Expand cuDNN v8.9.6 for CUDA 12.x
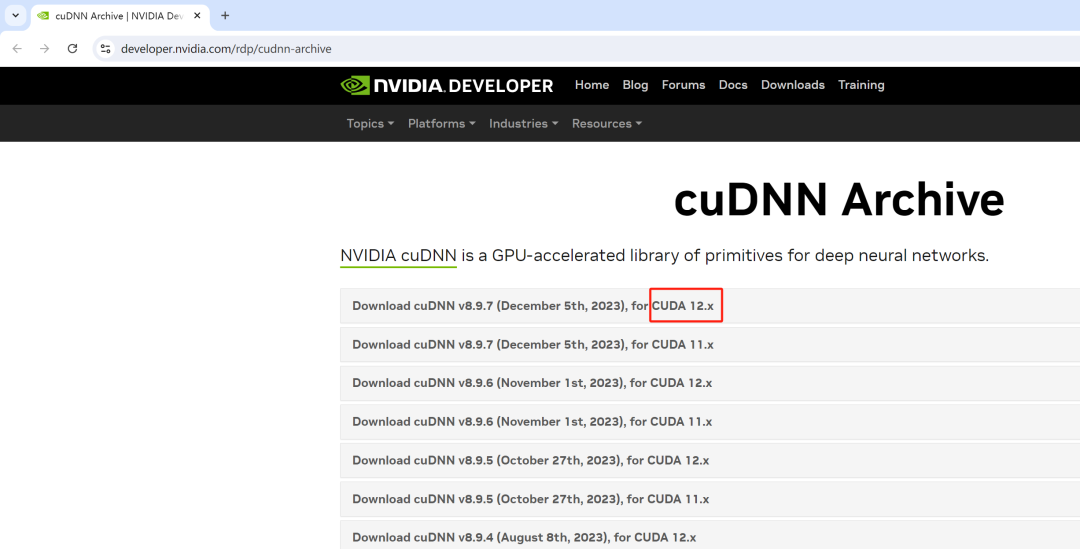This screenshot has height=549, width=1080. tap(710, 383)
